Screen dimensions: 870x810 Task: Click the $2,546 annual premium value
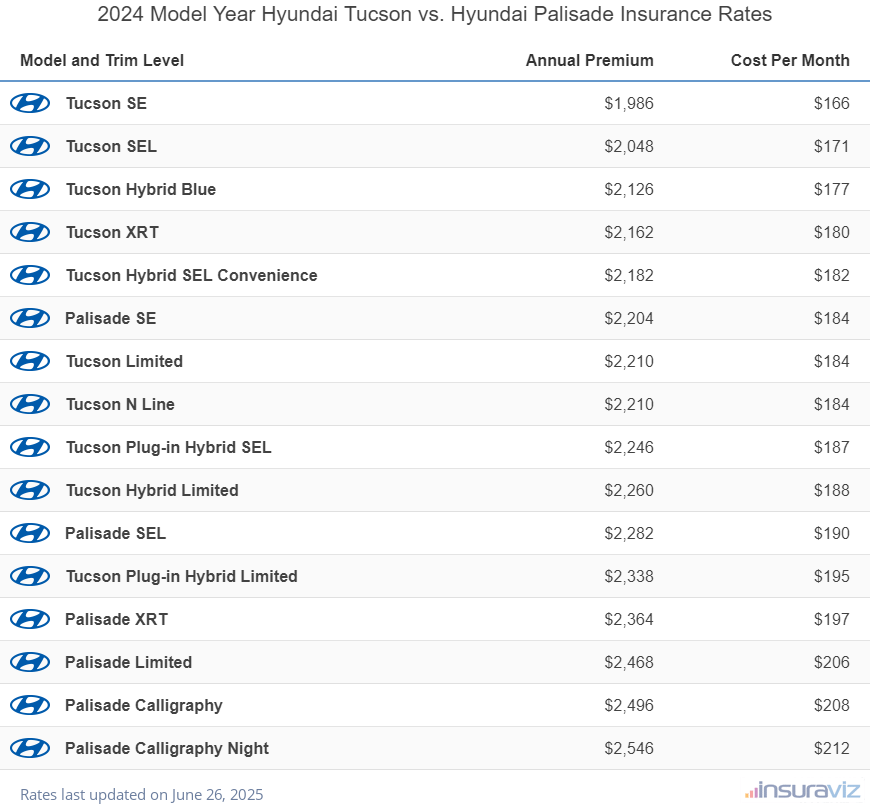(x=629, y=748)
